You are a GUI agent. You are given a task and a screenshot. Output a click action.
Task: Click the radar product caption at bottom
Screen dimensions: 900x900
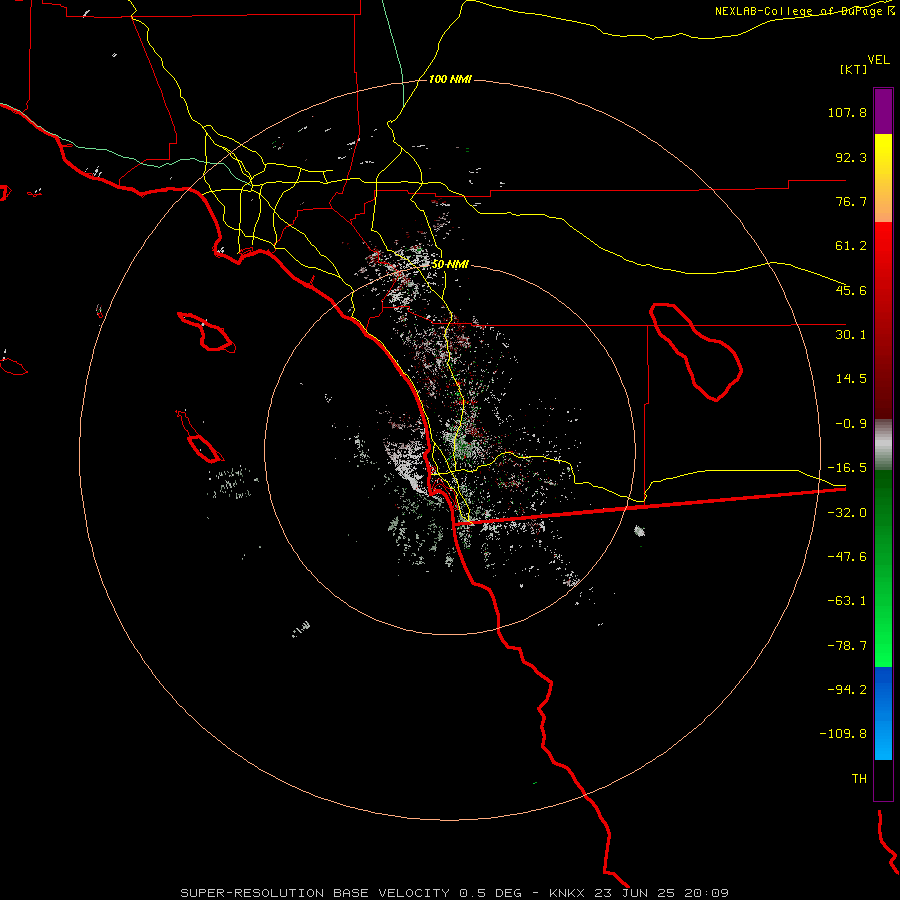(455, 893)
